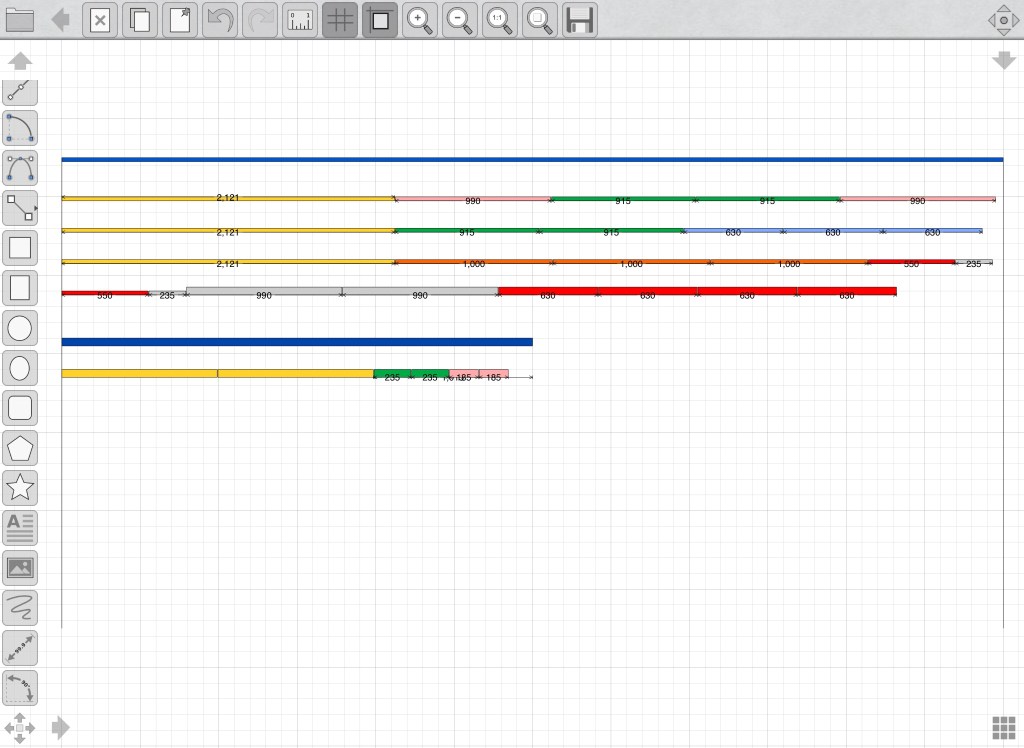The height and width of the screenshot is (748, 1024).
Task: Save the drawing with the floppy disk
Action: click(580, 20)
